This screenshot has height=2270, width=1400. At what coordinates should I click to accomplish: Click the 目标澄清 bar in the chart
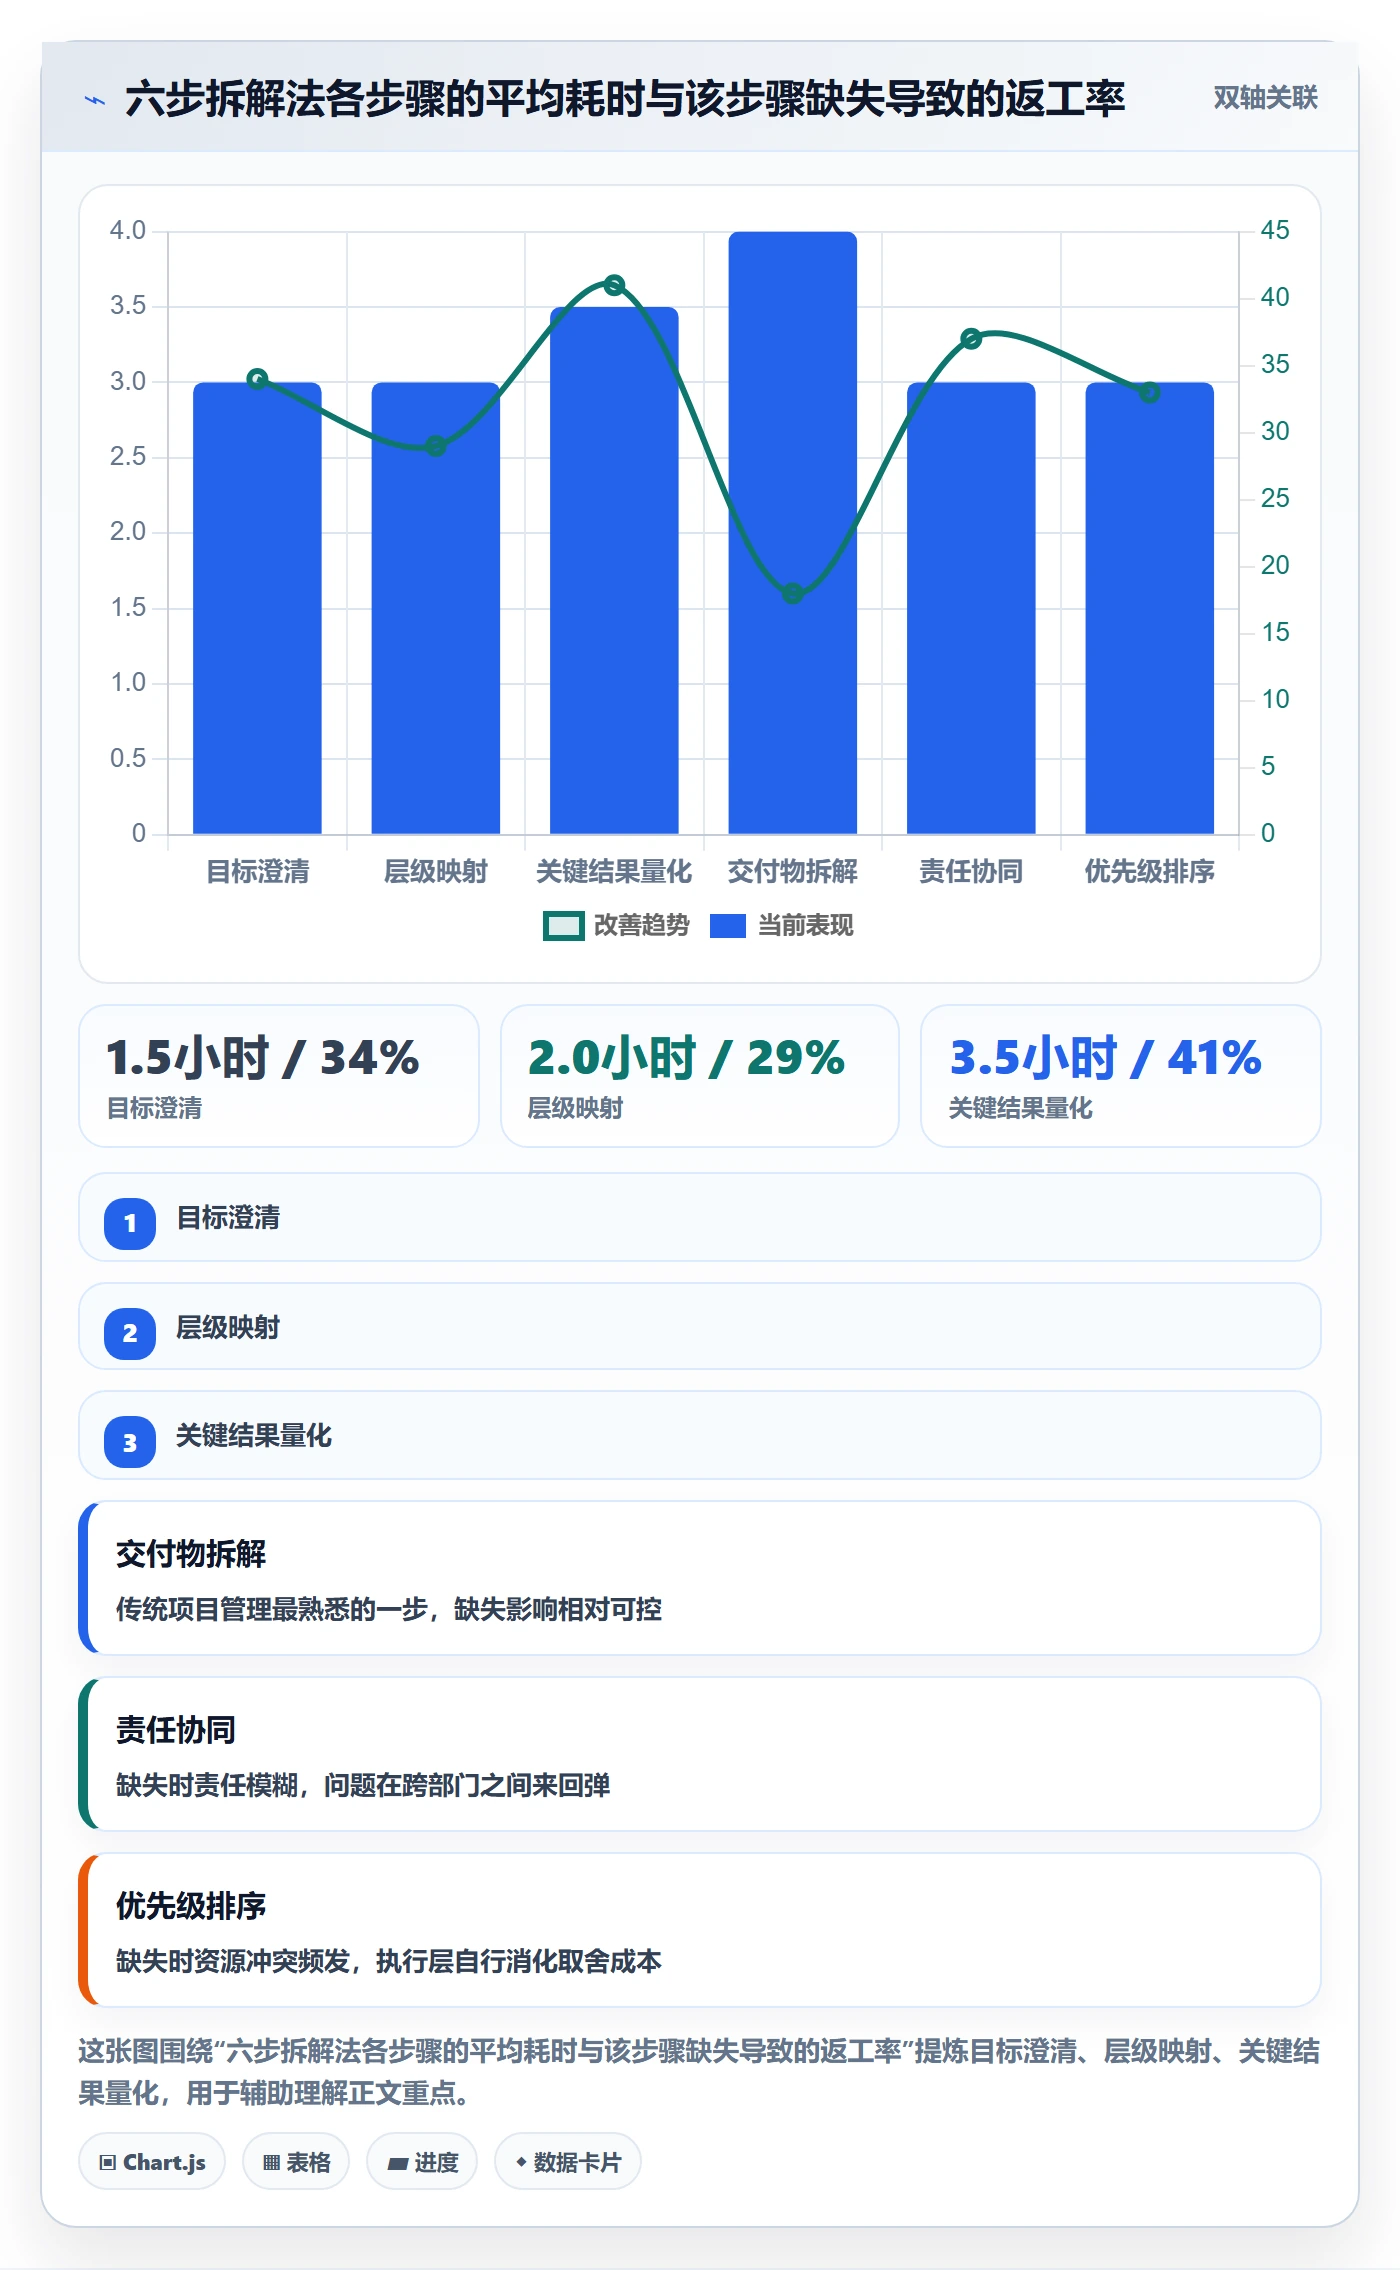[257, 608]
